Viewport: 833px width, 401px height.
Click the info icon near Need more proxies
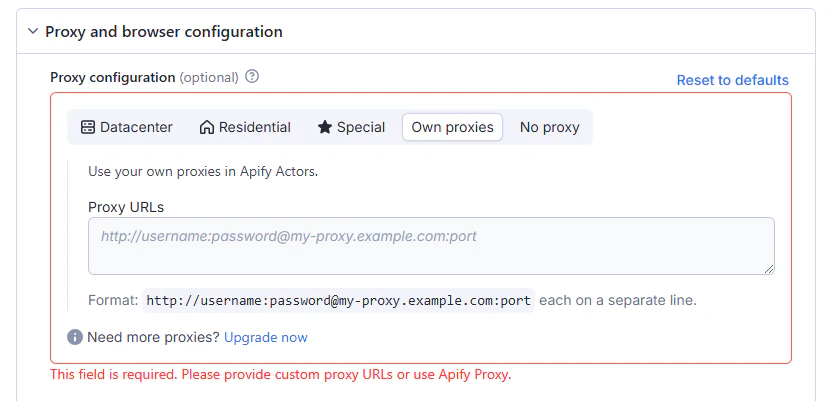tap(75, 338)
